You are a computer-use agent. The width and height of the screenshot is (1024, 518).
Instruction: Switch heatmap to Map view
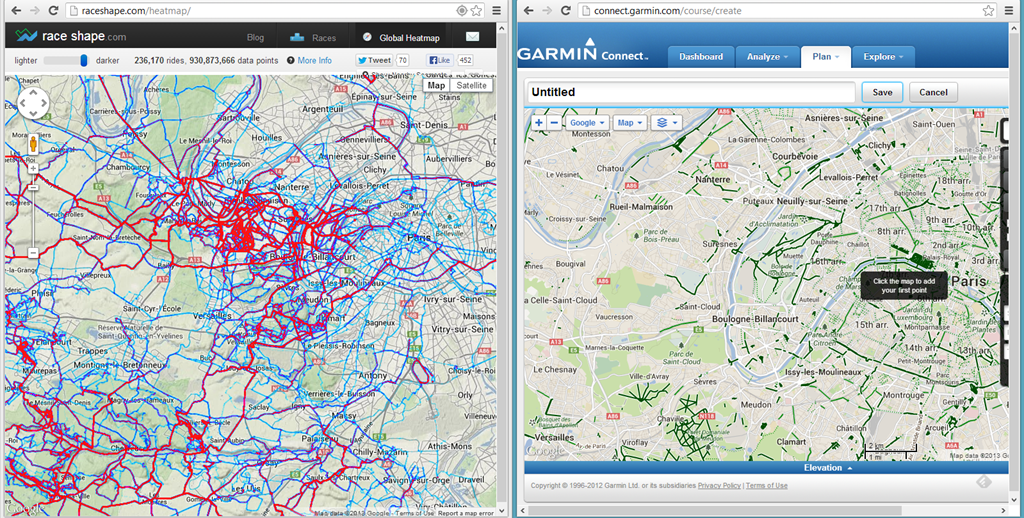pyautogui.click(x=436, y=86)
